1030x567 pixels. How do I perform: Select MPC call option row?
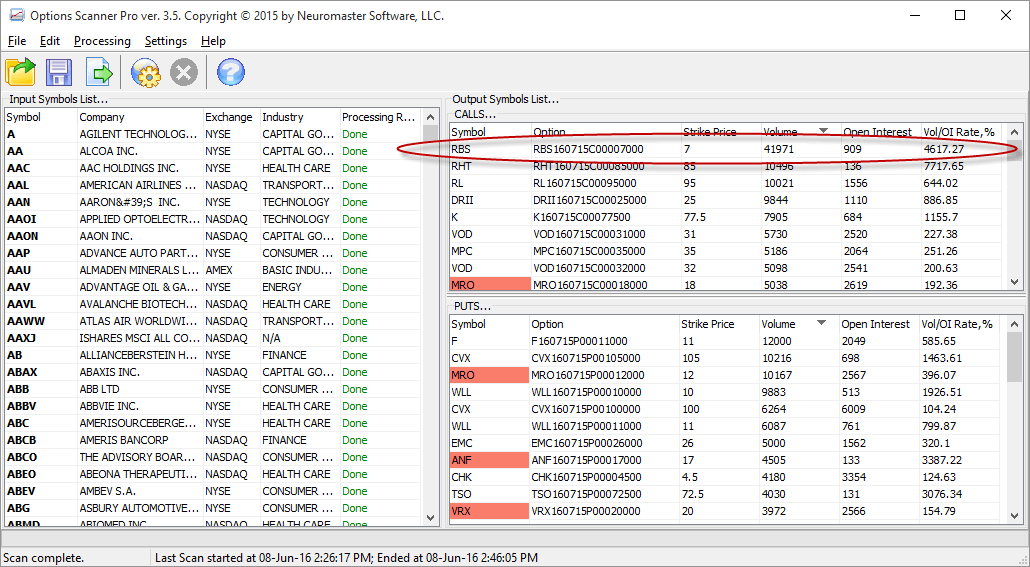(x=726, y=252)
